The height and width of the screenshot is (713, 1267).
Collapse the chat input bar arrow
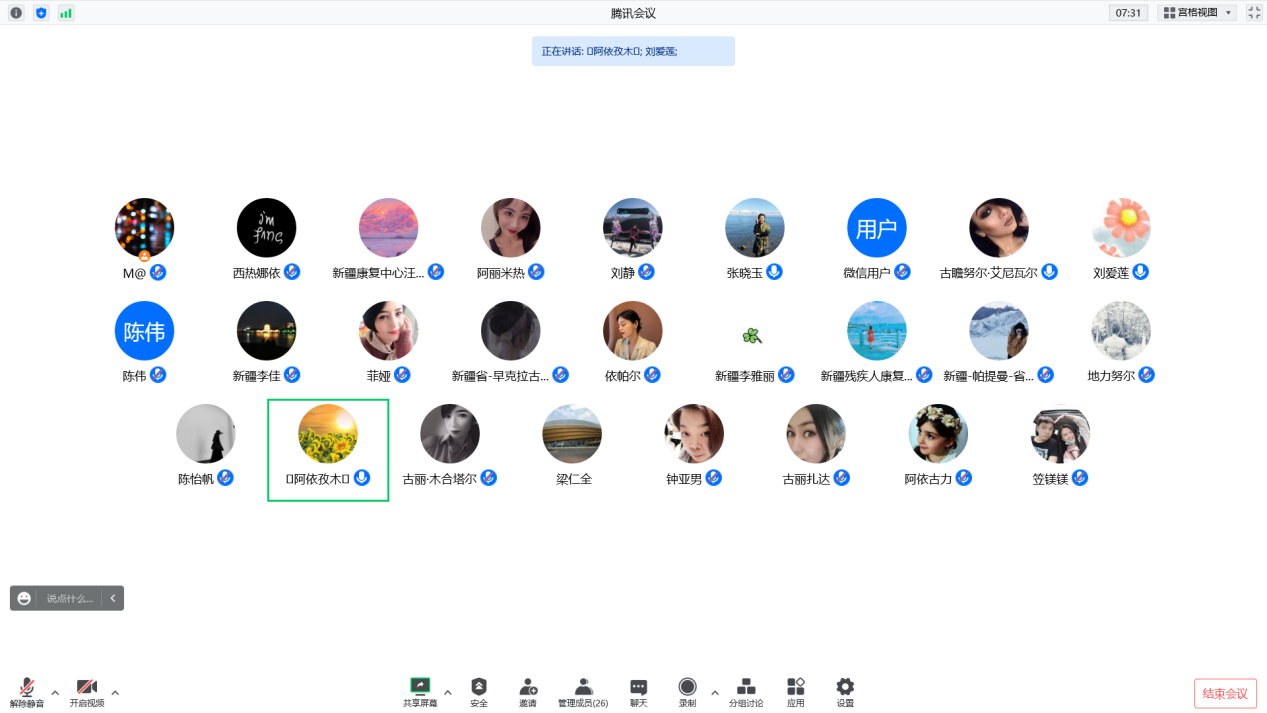[x=113, y=598]
